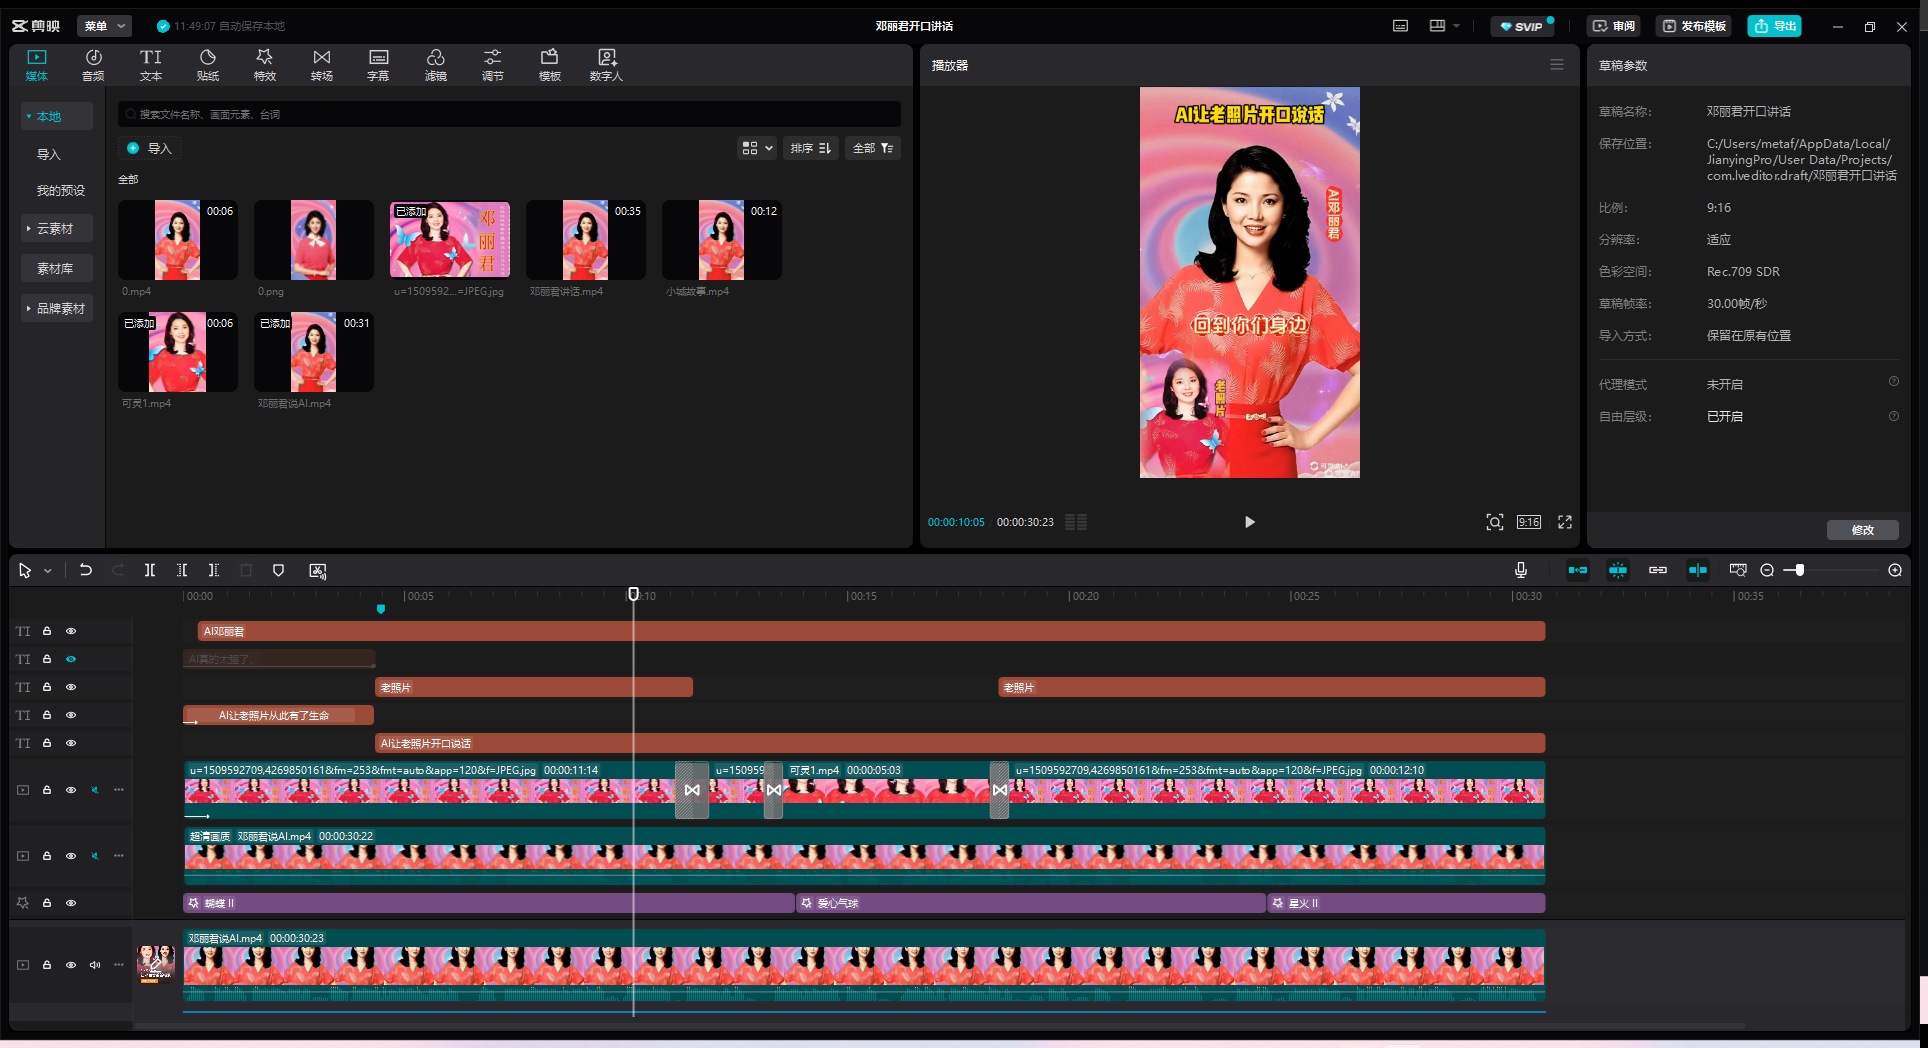Click the 9:16 aspect ratio control in player
Image resolution: width=1928 pixels, height=1048 pixels.
pos(1529,522)
